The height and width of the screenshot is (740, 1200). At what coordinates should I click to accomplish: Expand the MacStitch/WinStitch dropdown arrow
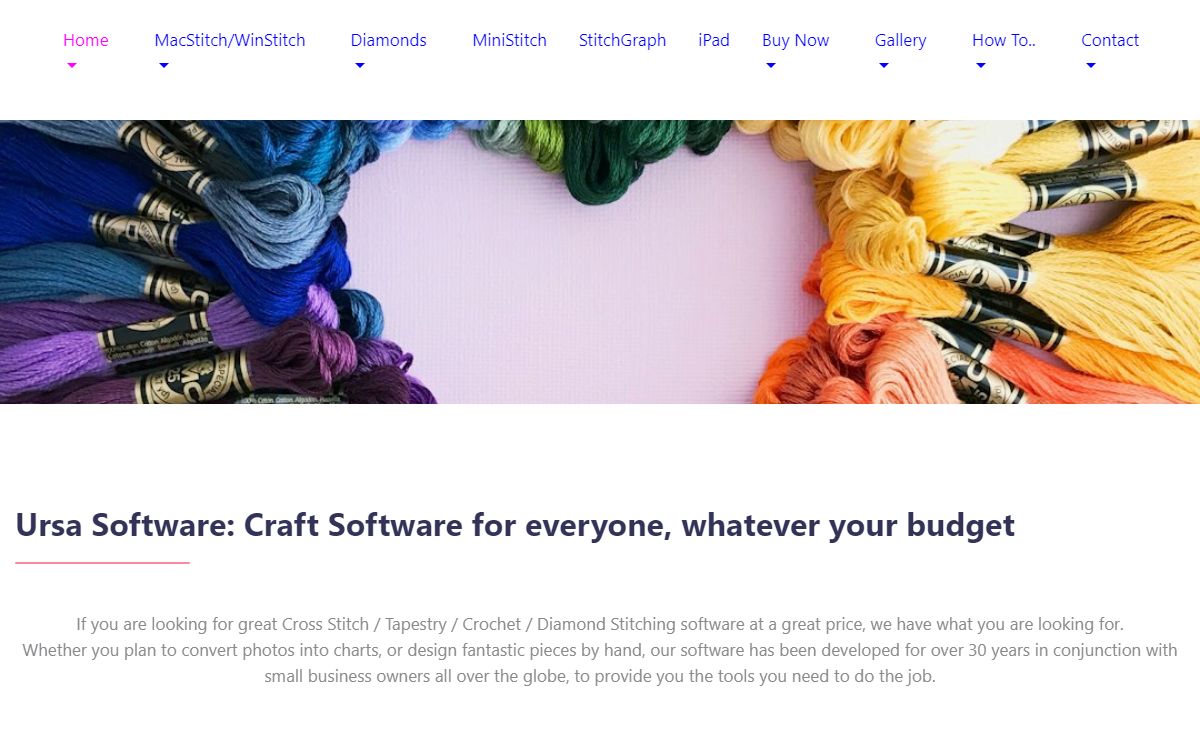(x=164, y=66)
